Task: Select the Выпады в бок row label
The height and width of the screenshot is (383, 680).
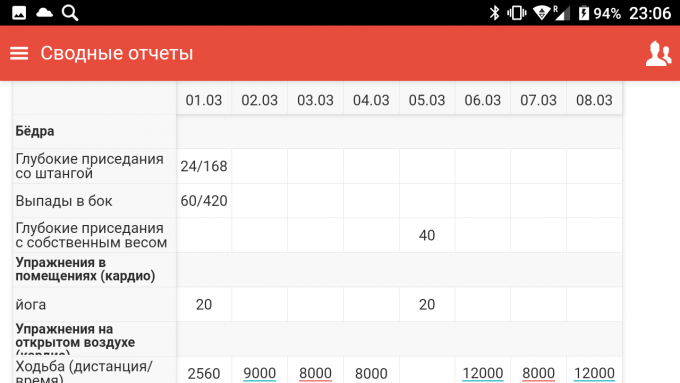Action: [64, 201]
